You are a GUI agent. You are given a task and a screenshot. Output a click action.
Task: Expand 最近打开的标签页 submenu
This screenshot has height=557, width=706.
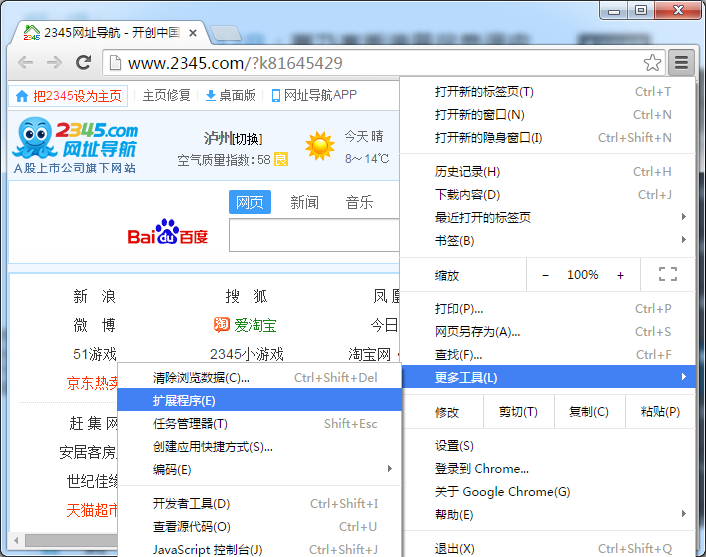click(548, 218)
